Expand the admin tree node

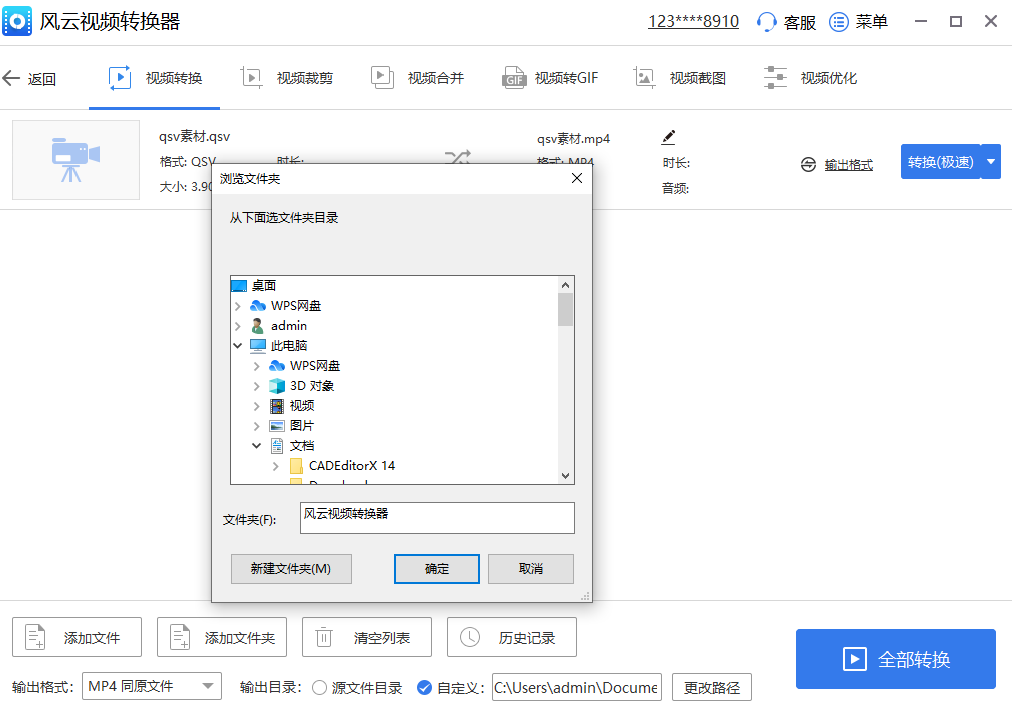point(238,326)
